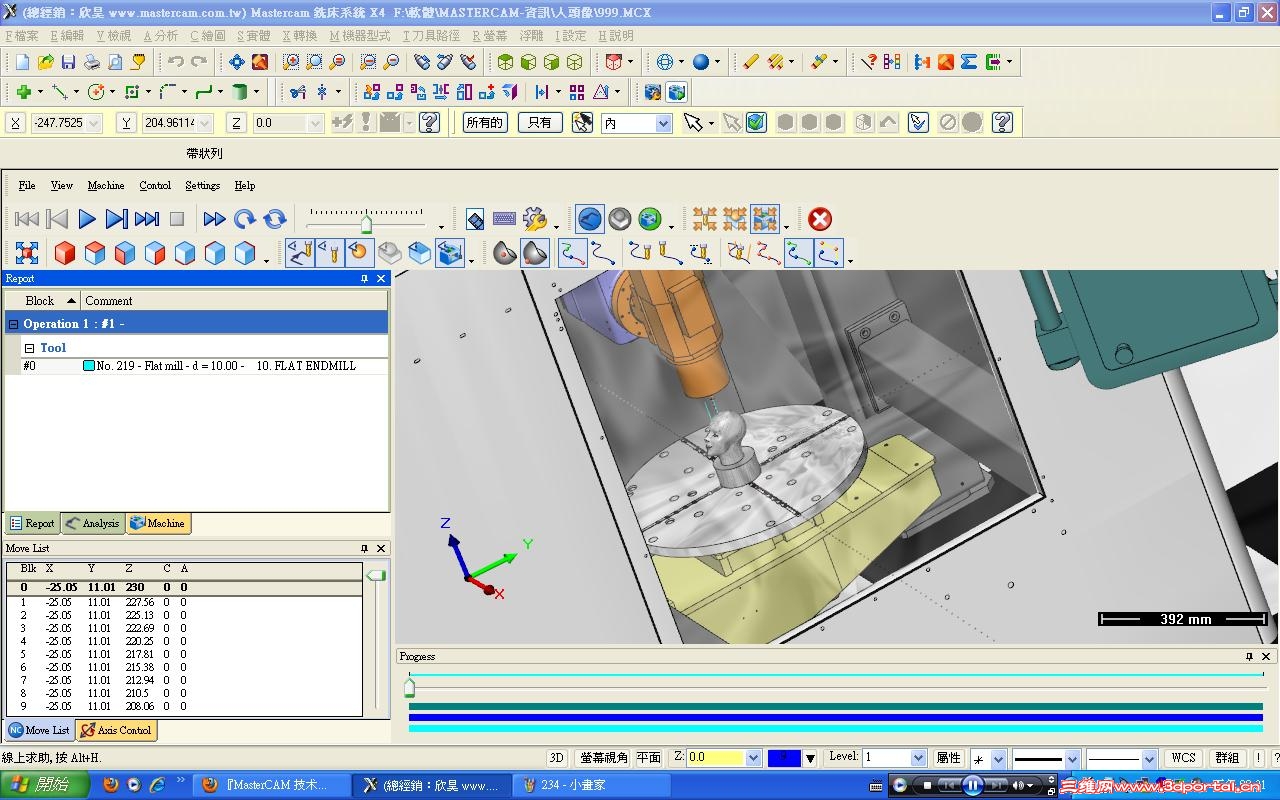The image size is (1280, 800).
Task: Toggle the 3D mode status bar button
Action: (557, 758)
